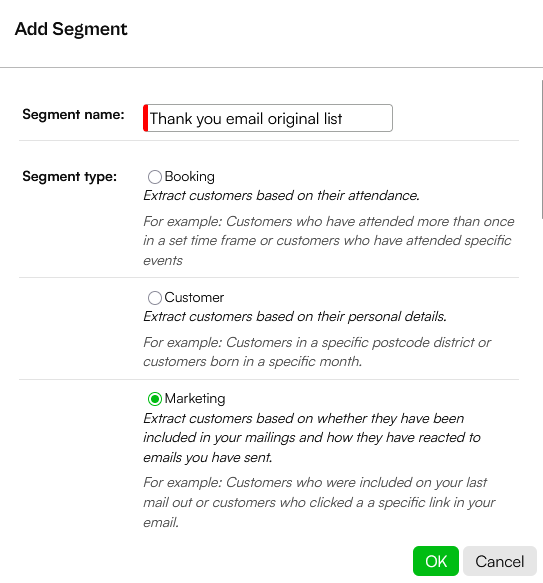Image resolution: width=543 pixels, height=583 pixels.
Task: Click the Marketing description about mailings
Action: pyautogui.click(x=312, y=438)
